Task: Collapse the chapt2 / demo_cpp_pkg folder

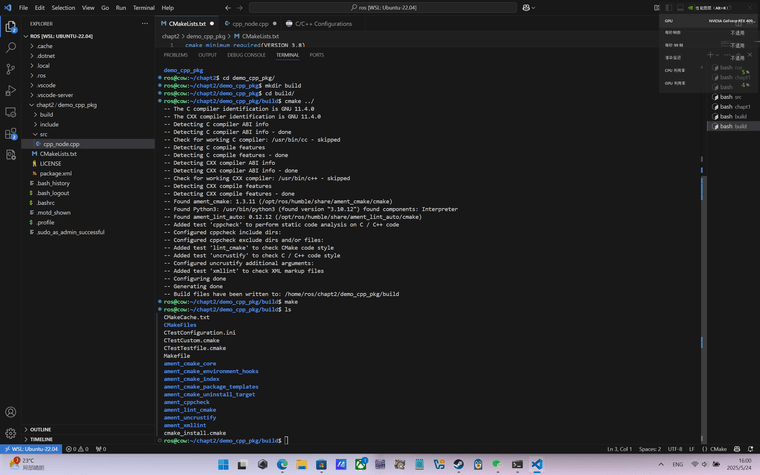Action: pos(88,105)
